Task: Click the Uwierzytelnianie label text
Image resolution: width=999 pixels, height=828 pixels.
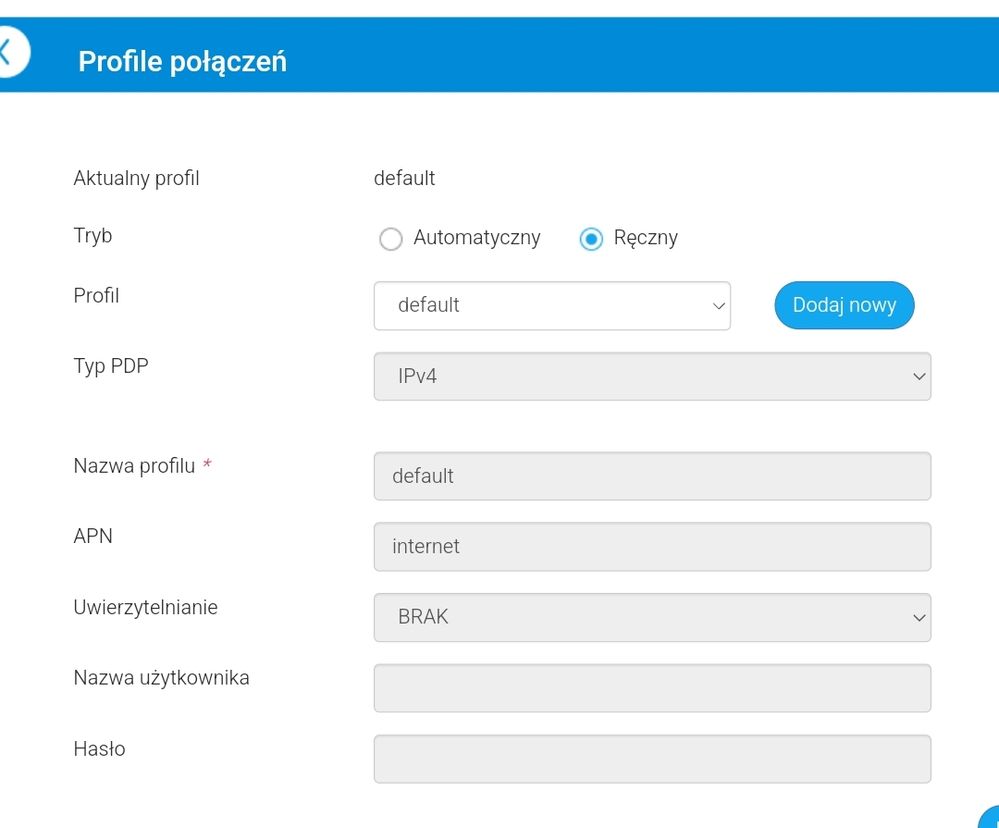Action: coord(145,607)
